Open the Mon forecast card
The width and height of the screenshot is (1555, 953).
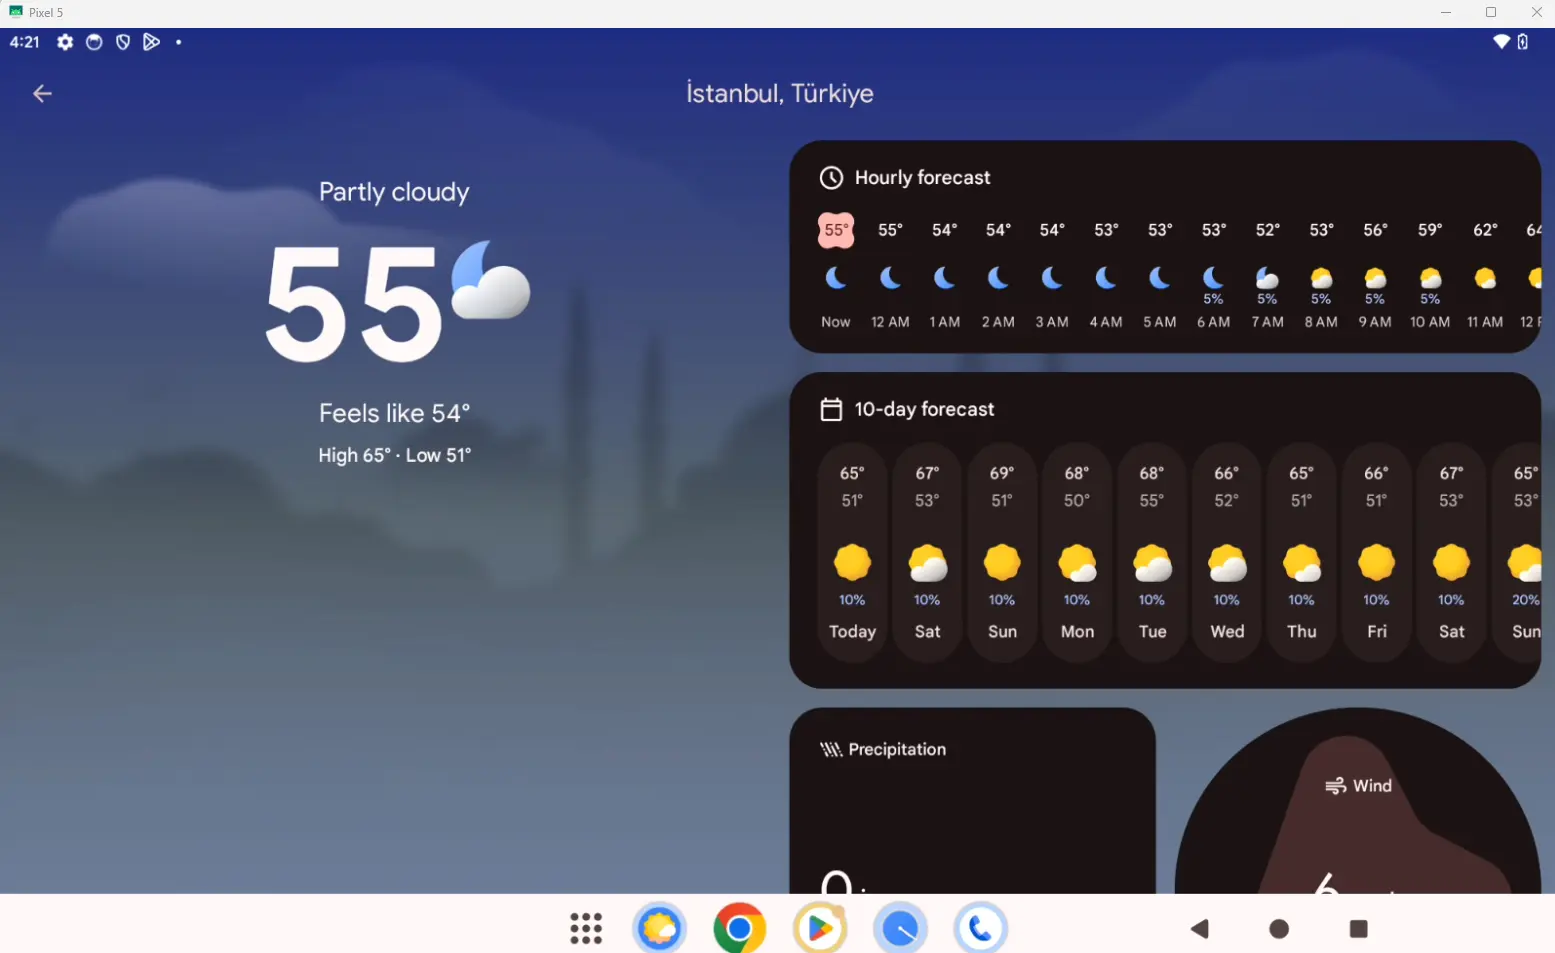click(x=1077, y=552)
